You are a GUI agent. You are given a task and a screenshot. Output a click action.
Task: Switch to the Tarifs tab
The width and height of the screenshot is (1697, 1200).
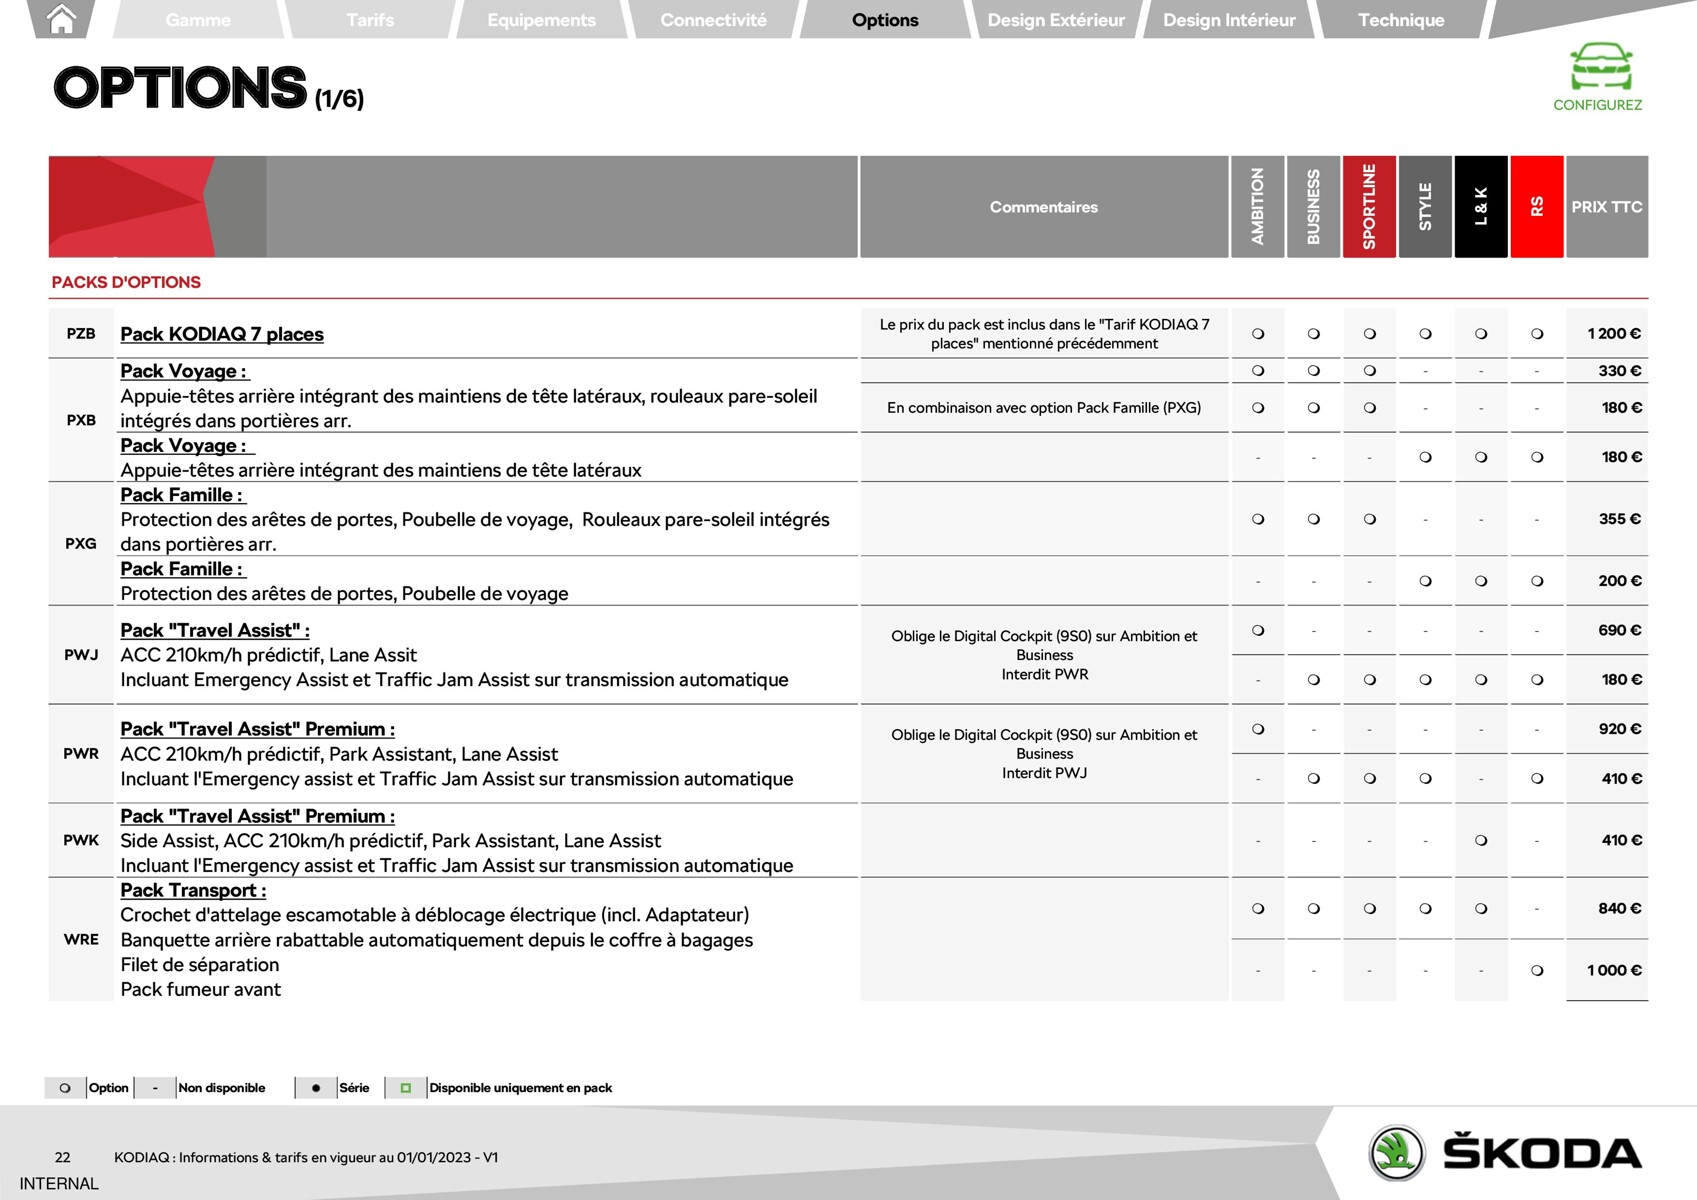tap(370, 20)
